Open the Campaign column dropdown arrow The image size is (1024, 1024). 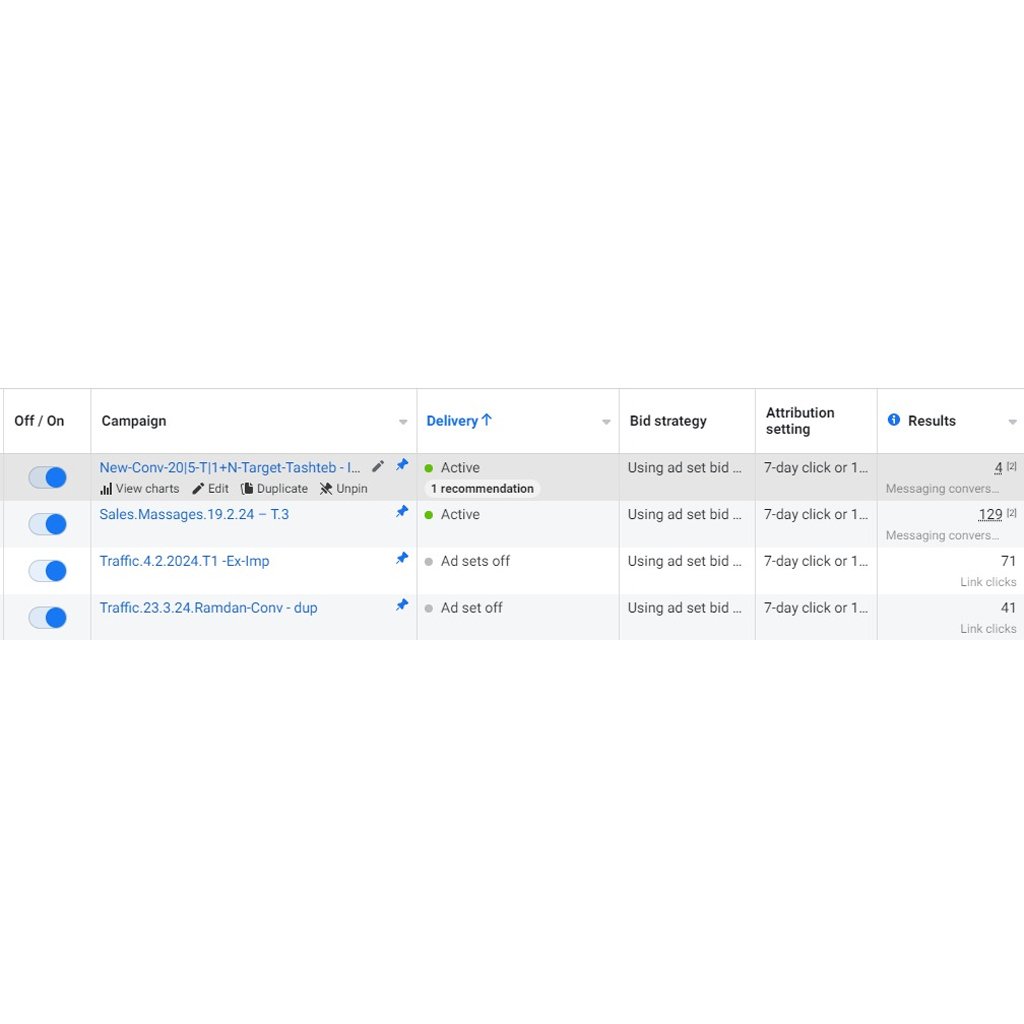pos(403,422)
